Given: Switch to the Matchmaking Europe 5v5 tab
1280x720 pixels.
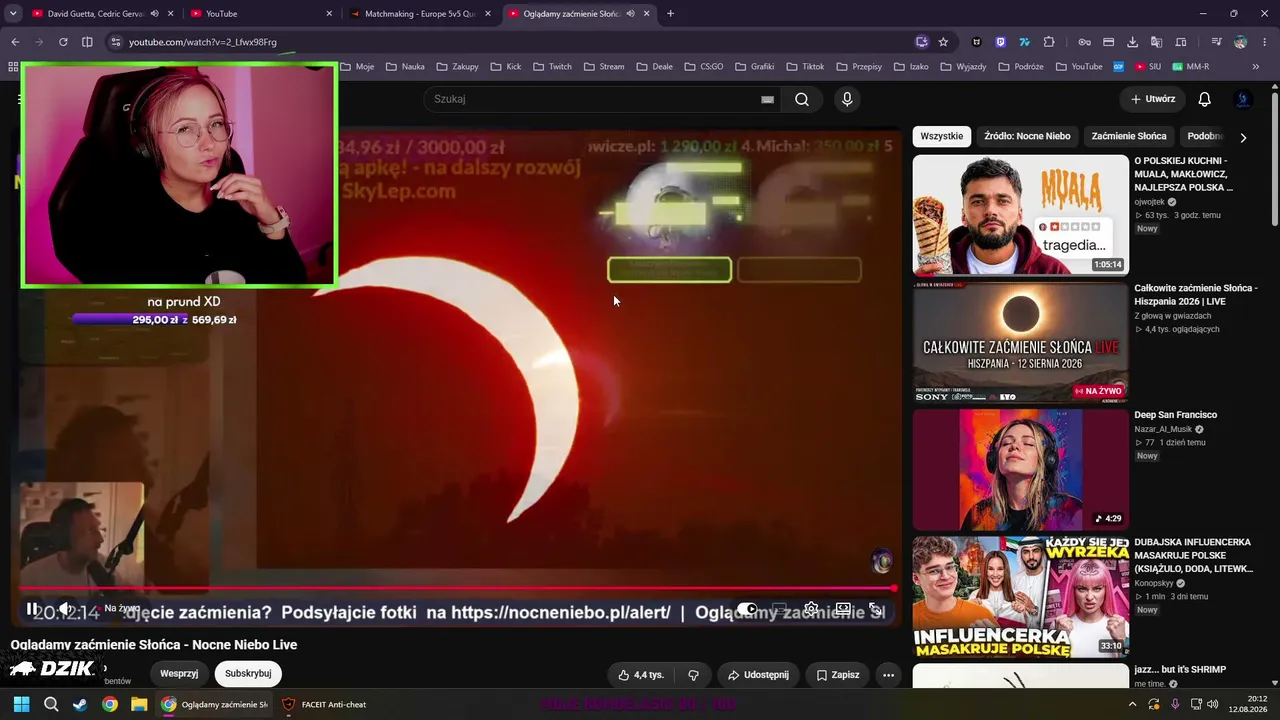Looking at the screenshot, I should [420, 14].
